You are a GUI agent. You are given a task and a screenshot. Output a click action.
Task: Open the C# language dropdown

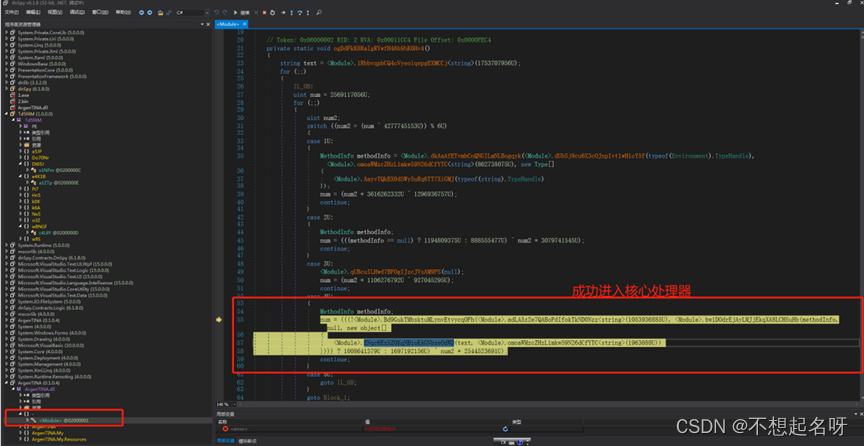point(192,12)
